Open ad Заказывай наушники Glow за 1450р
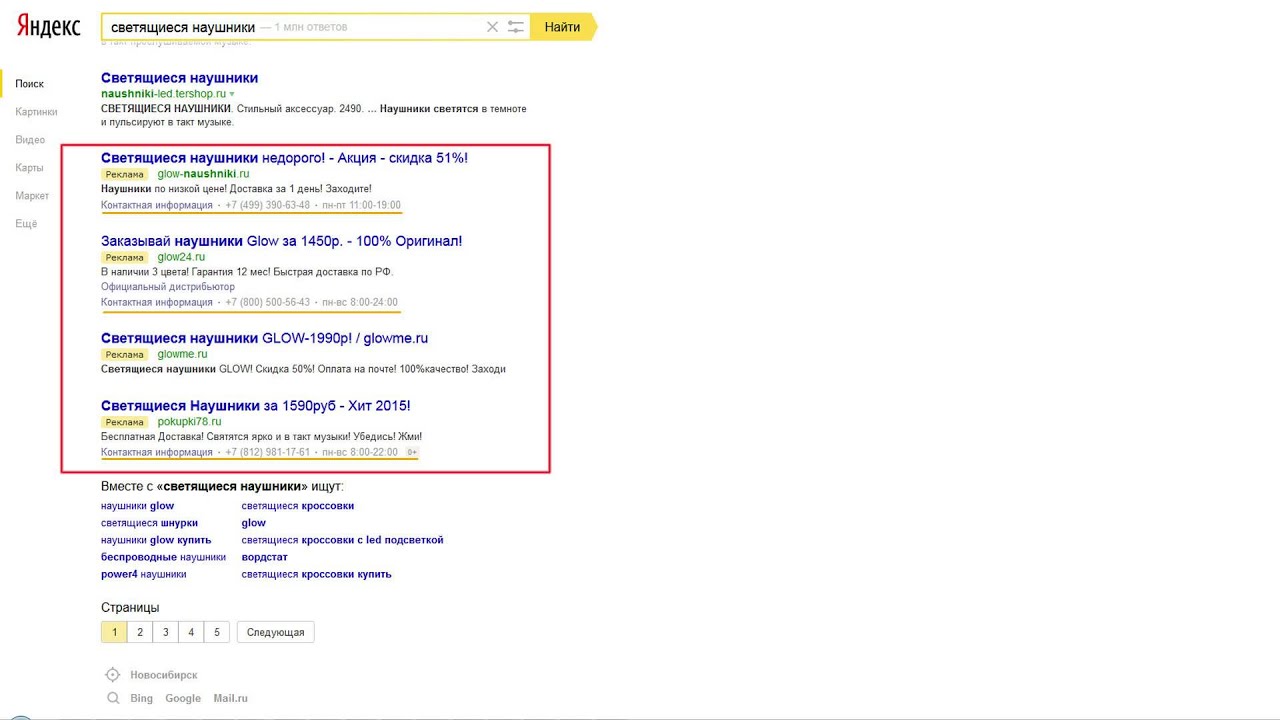This screenshot has width=1280, height=720. point(281,241)
